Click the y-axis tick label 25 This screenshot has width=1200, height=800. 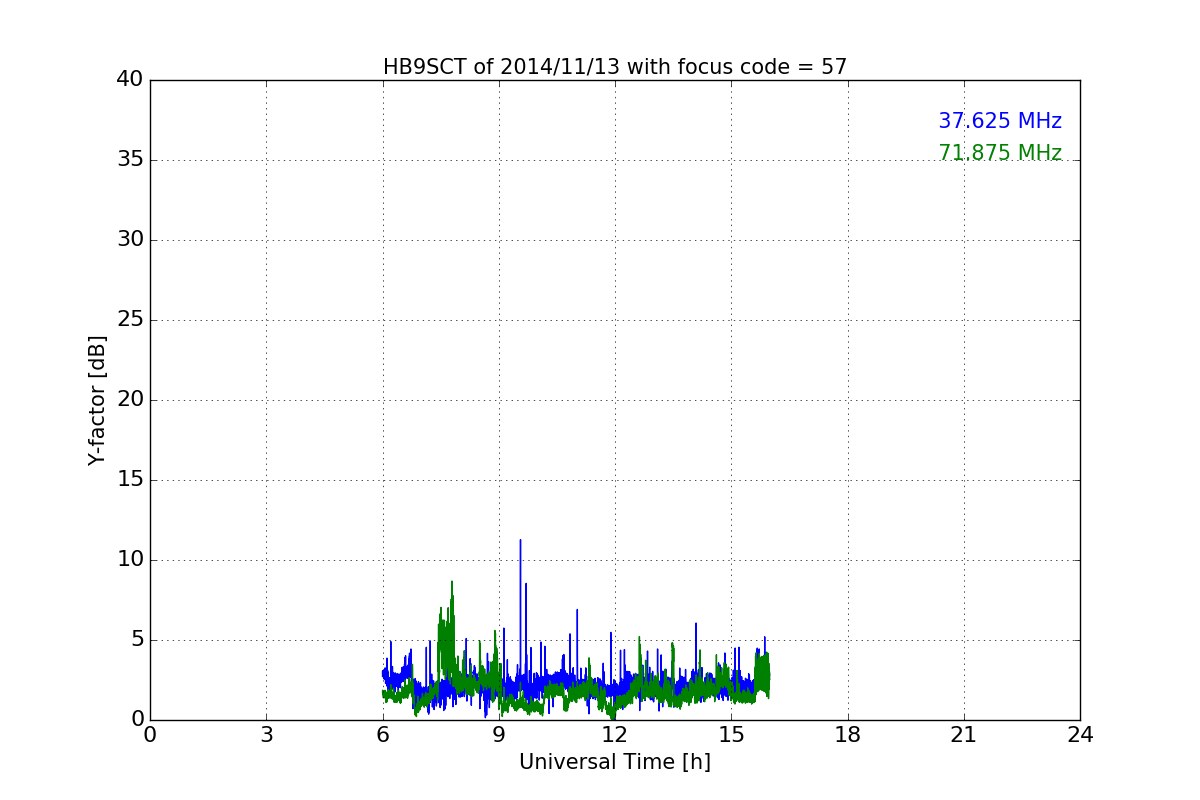click(x=130, y=320)
